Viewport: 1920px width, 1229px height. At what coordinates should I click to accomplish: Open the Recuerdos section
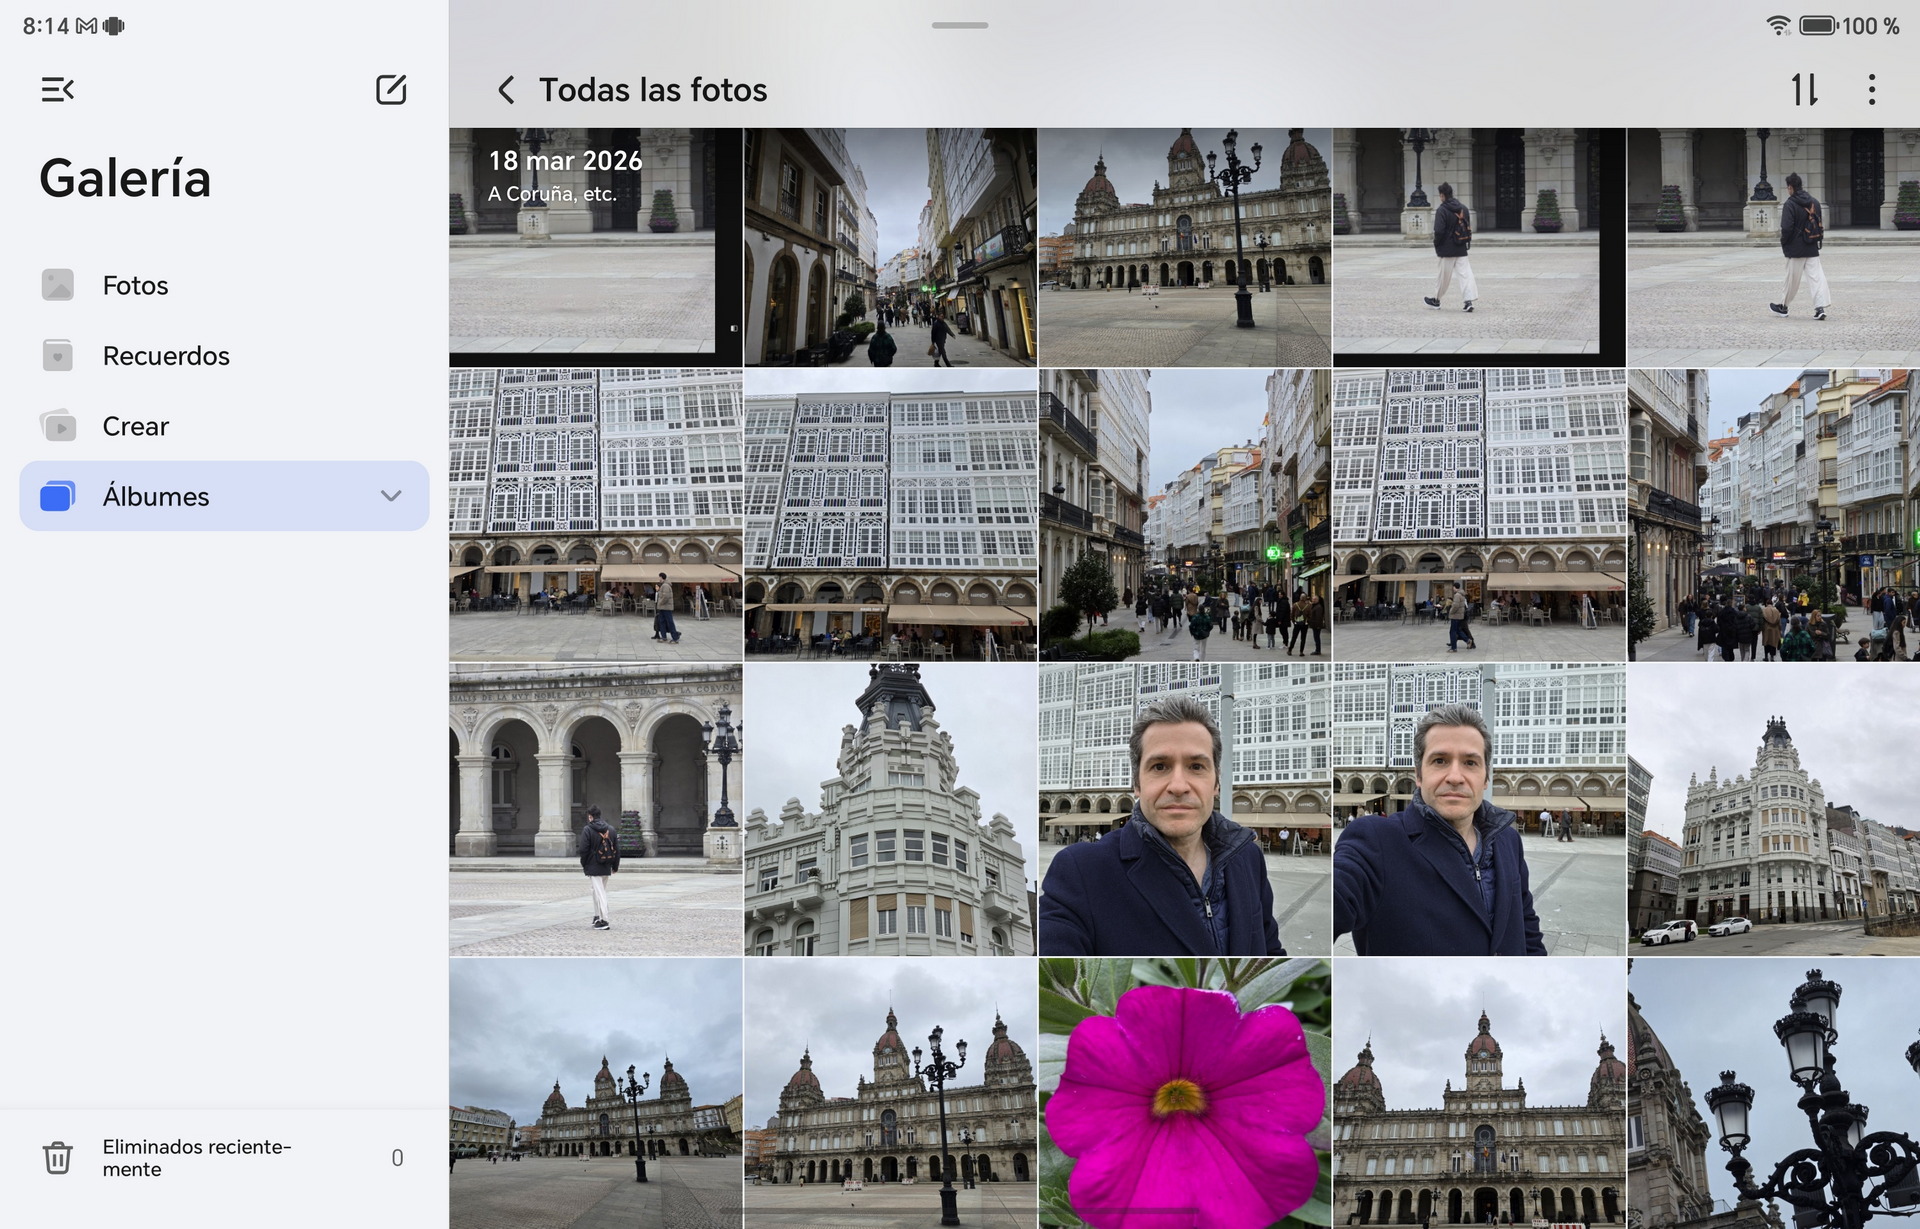pyautogui.click(x=166, y=355)
